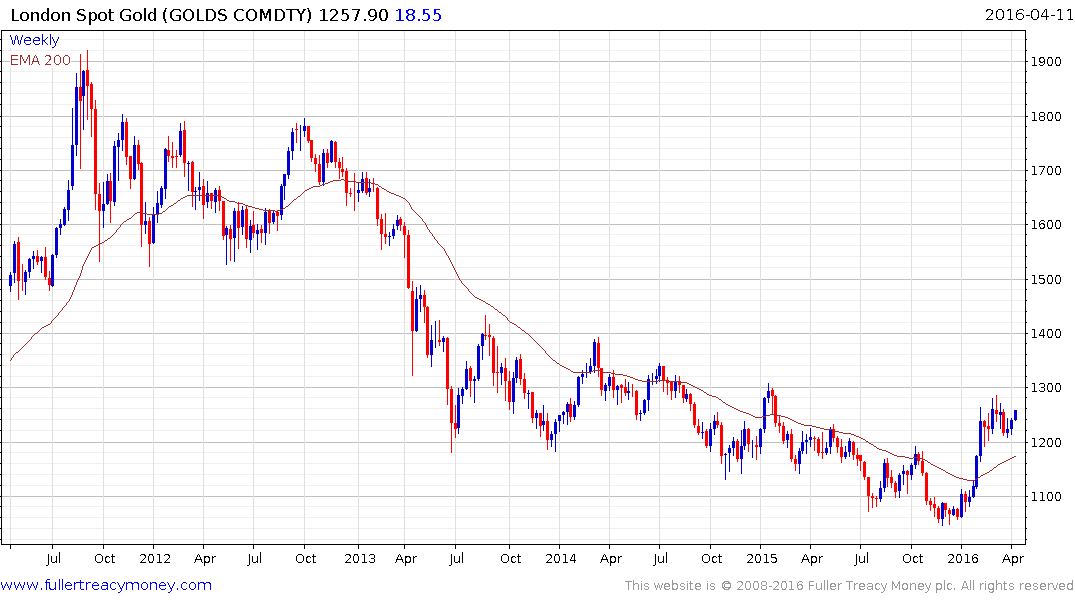Click the 1100 price axis label
1075x600 pixels.
(1046, 497)
